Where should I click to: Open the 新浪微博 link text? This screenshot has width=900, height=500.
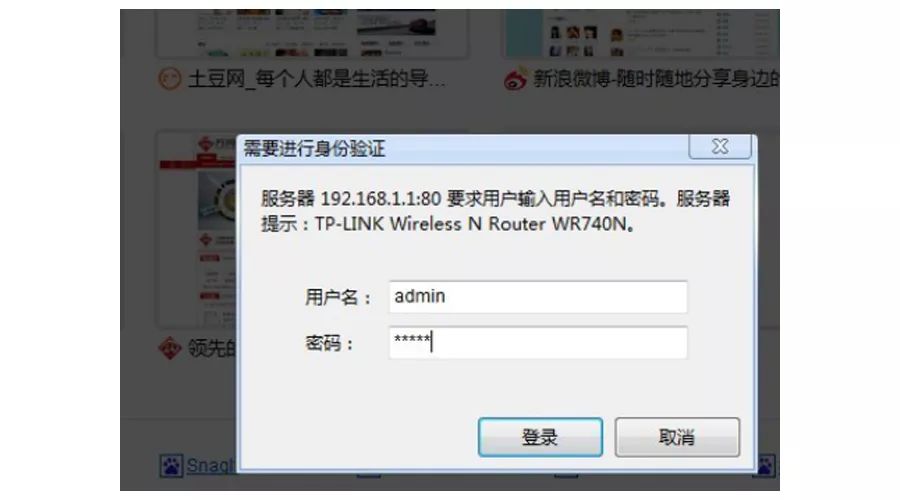(x=656, y=79)
